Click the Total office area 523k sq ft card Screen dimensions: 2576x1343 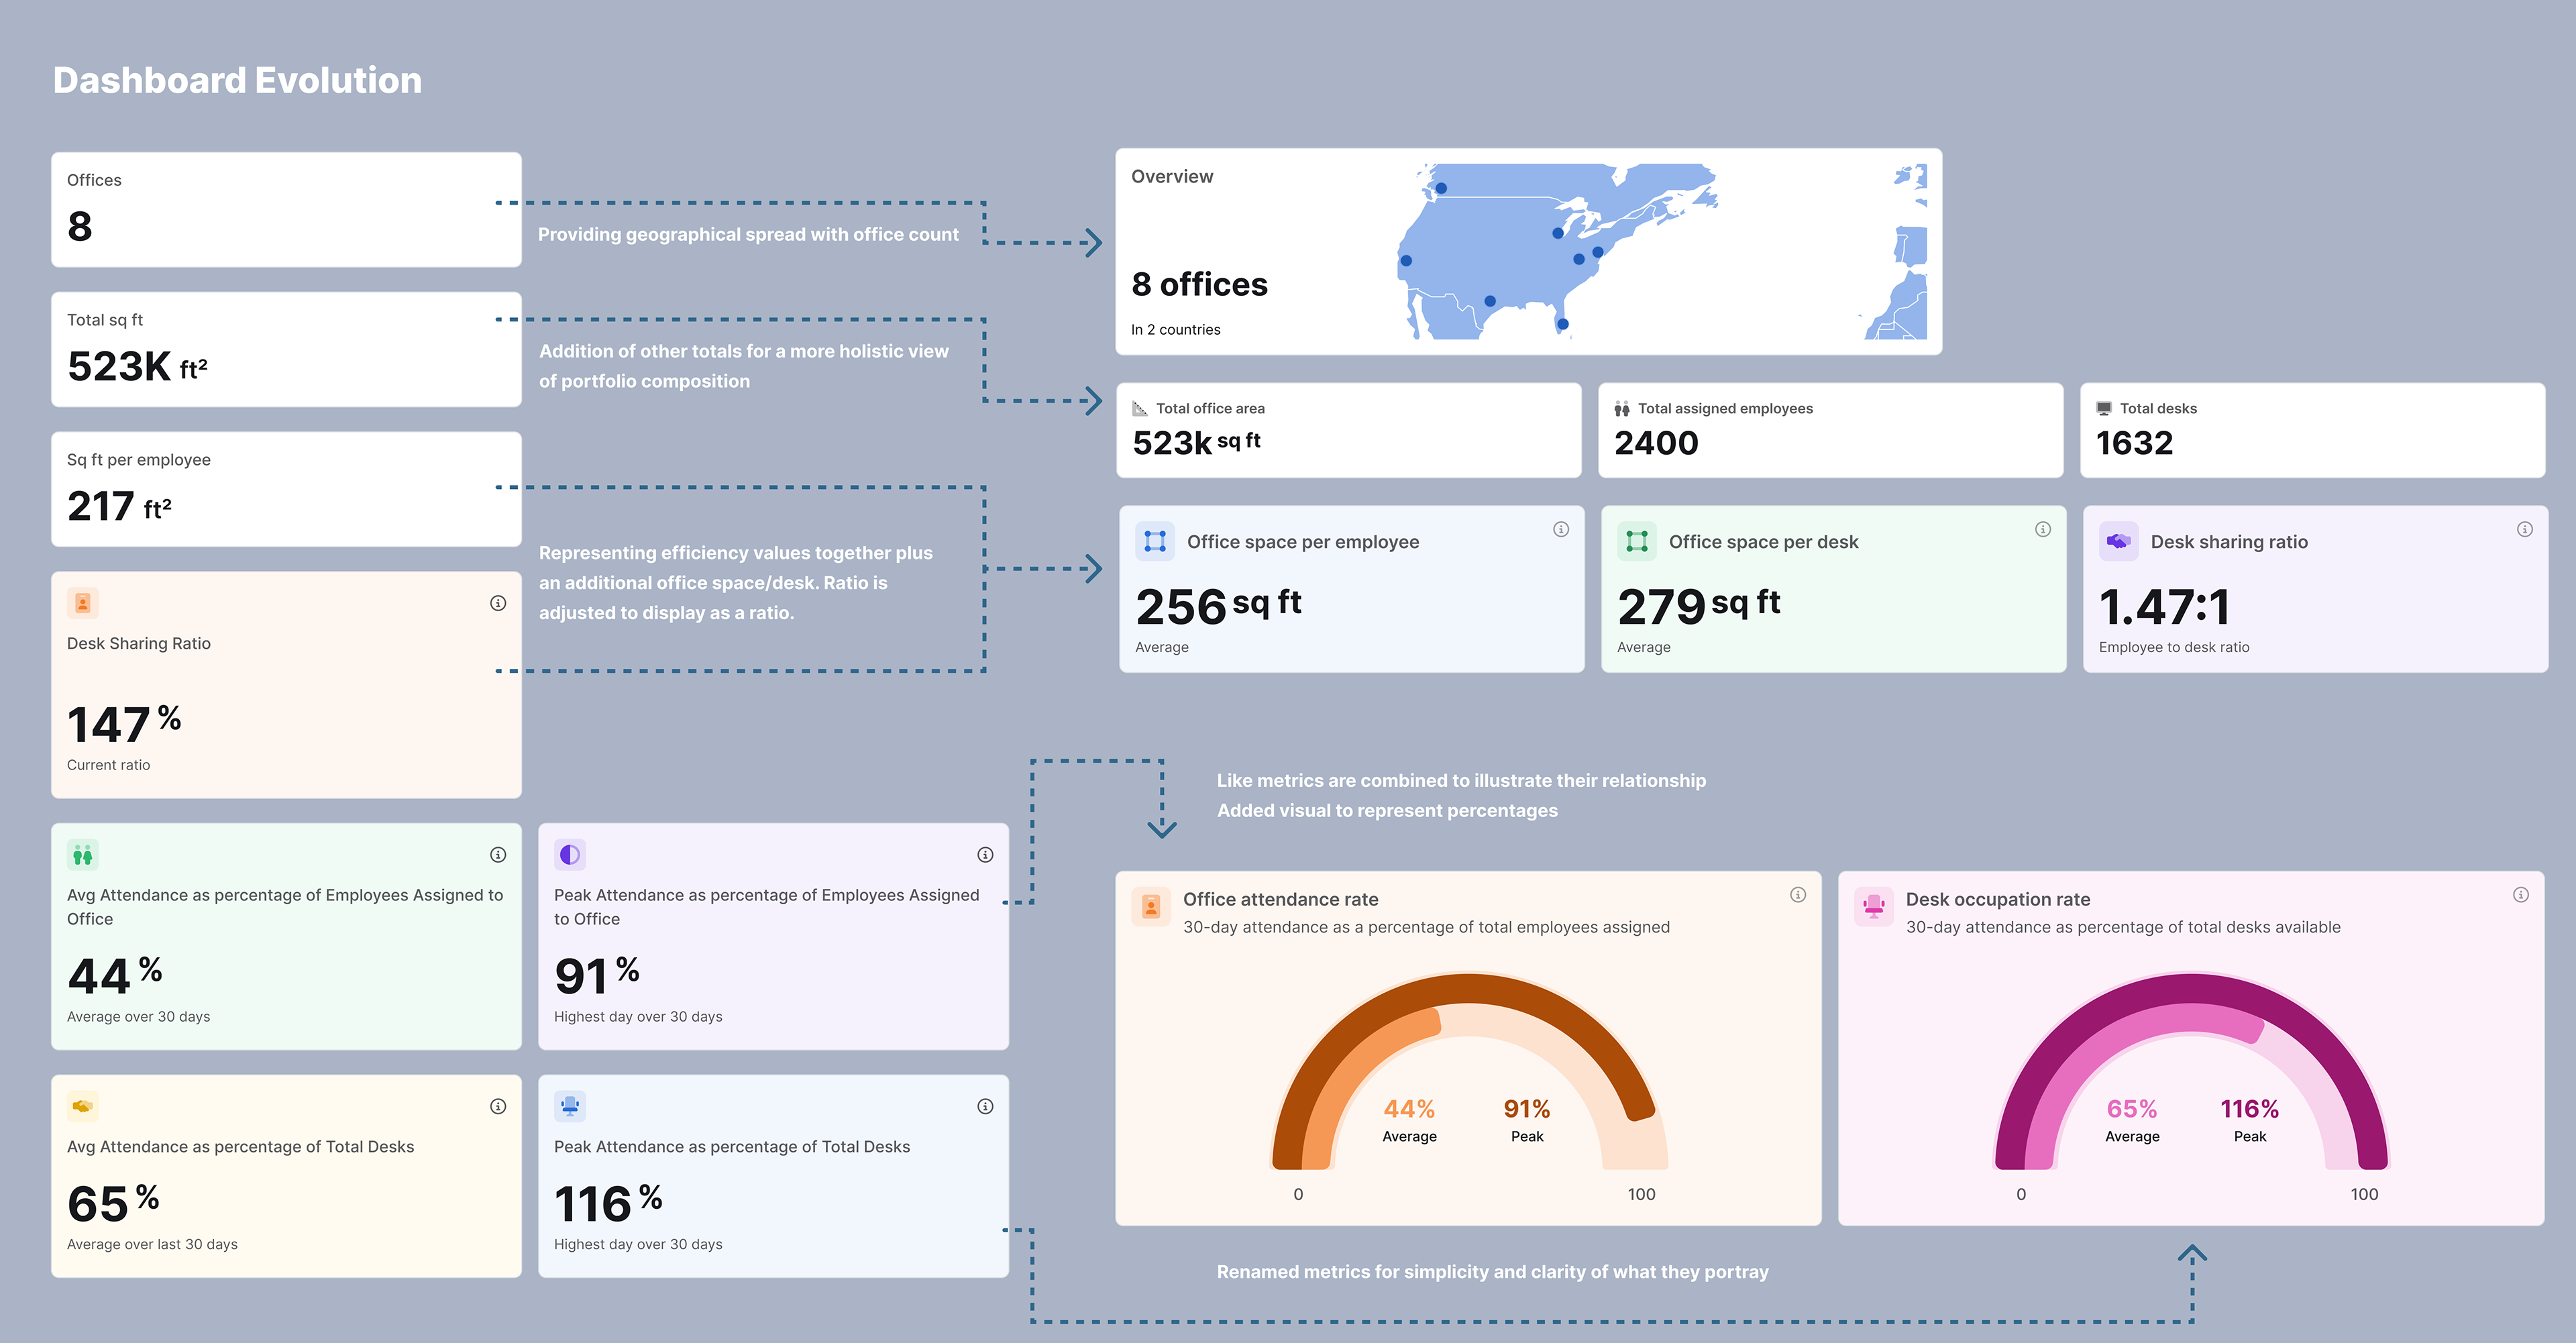(1348, 430)
